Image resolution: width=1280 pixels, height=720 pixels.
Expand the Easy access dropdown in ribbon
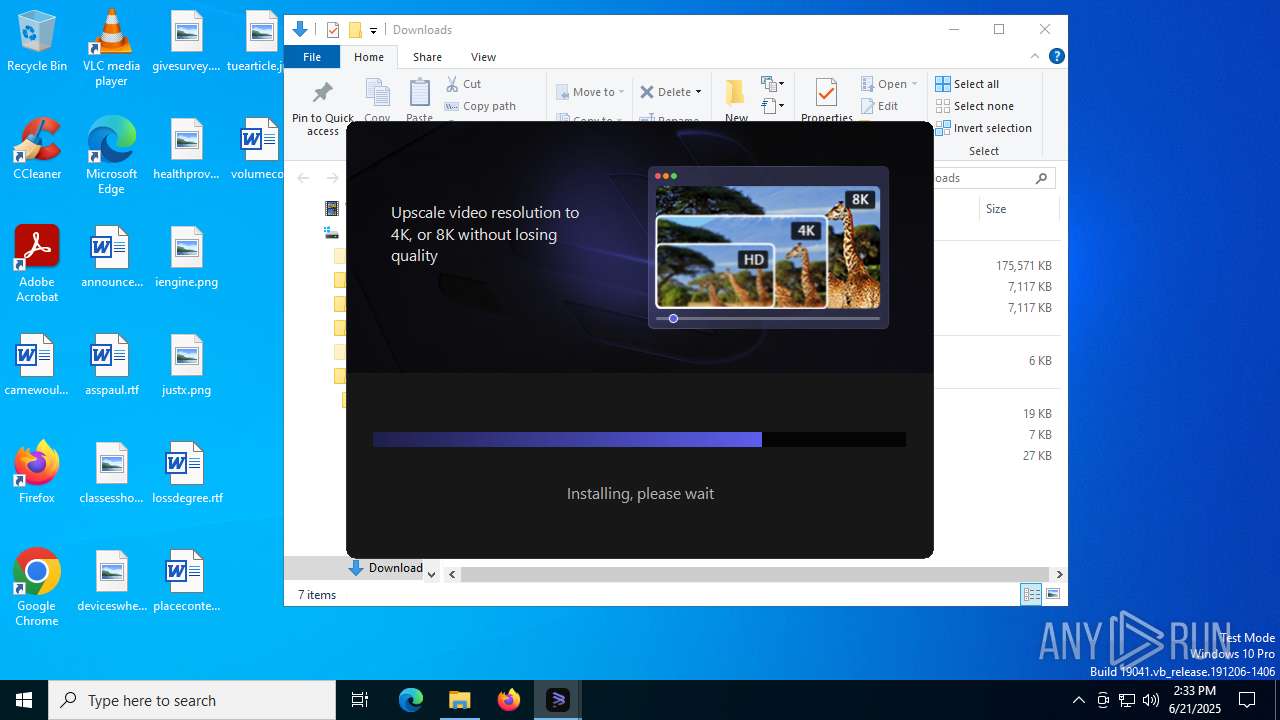pyautogui.click(x=773, y=106)
